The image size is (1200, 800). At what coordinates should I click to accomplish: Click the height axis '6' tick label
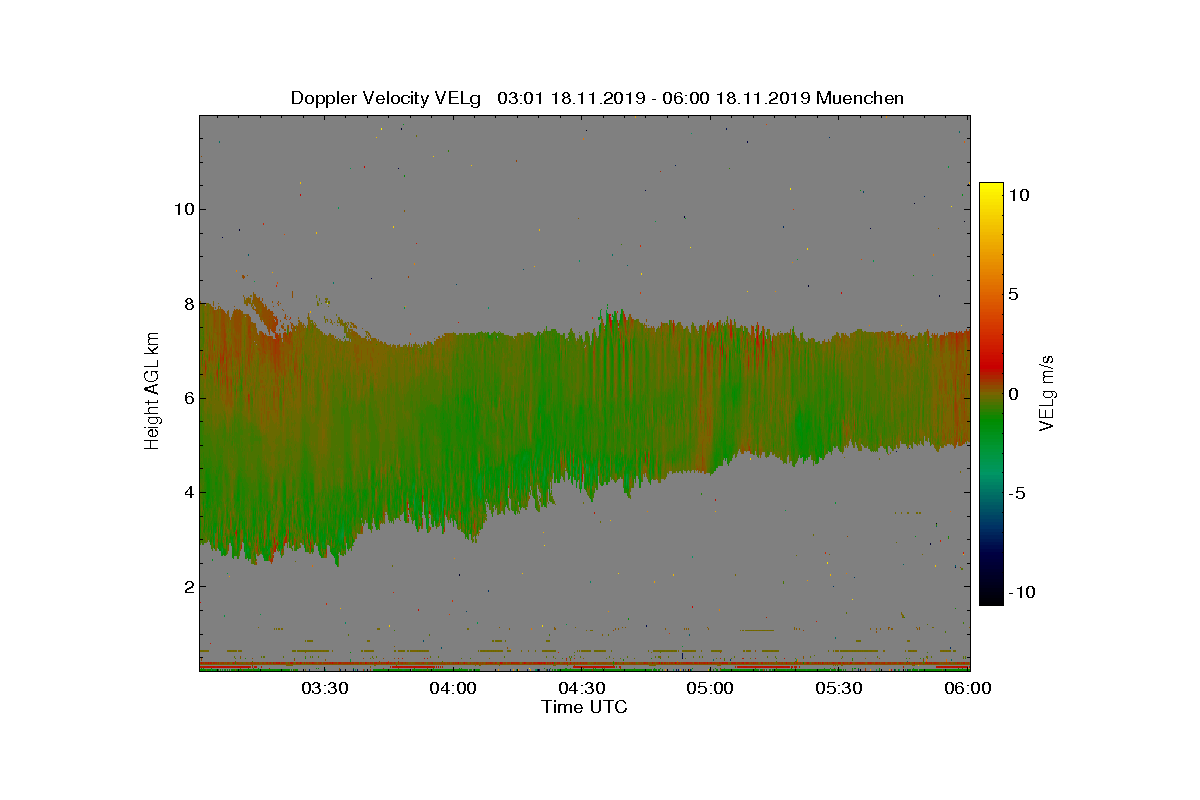(188, 397)
